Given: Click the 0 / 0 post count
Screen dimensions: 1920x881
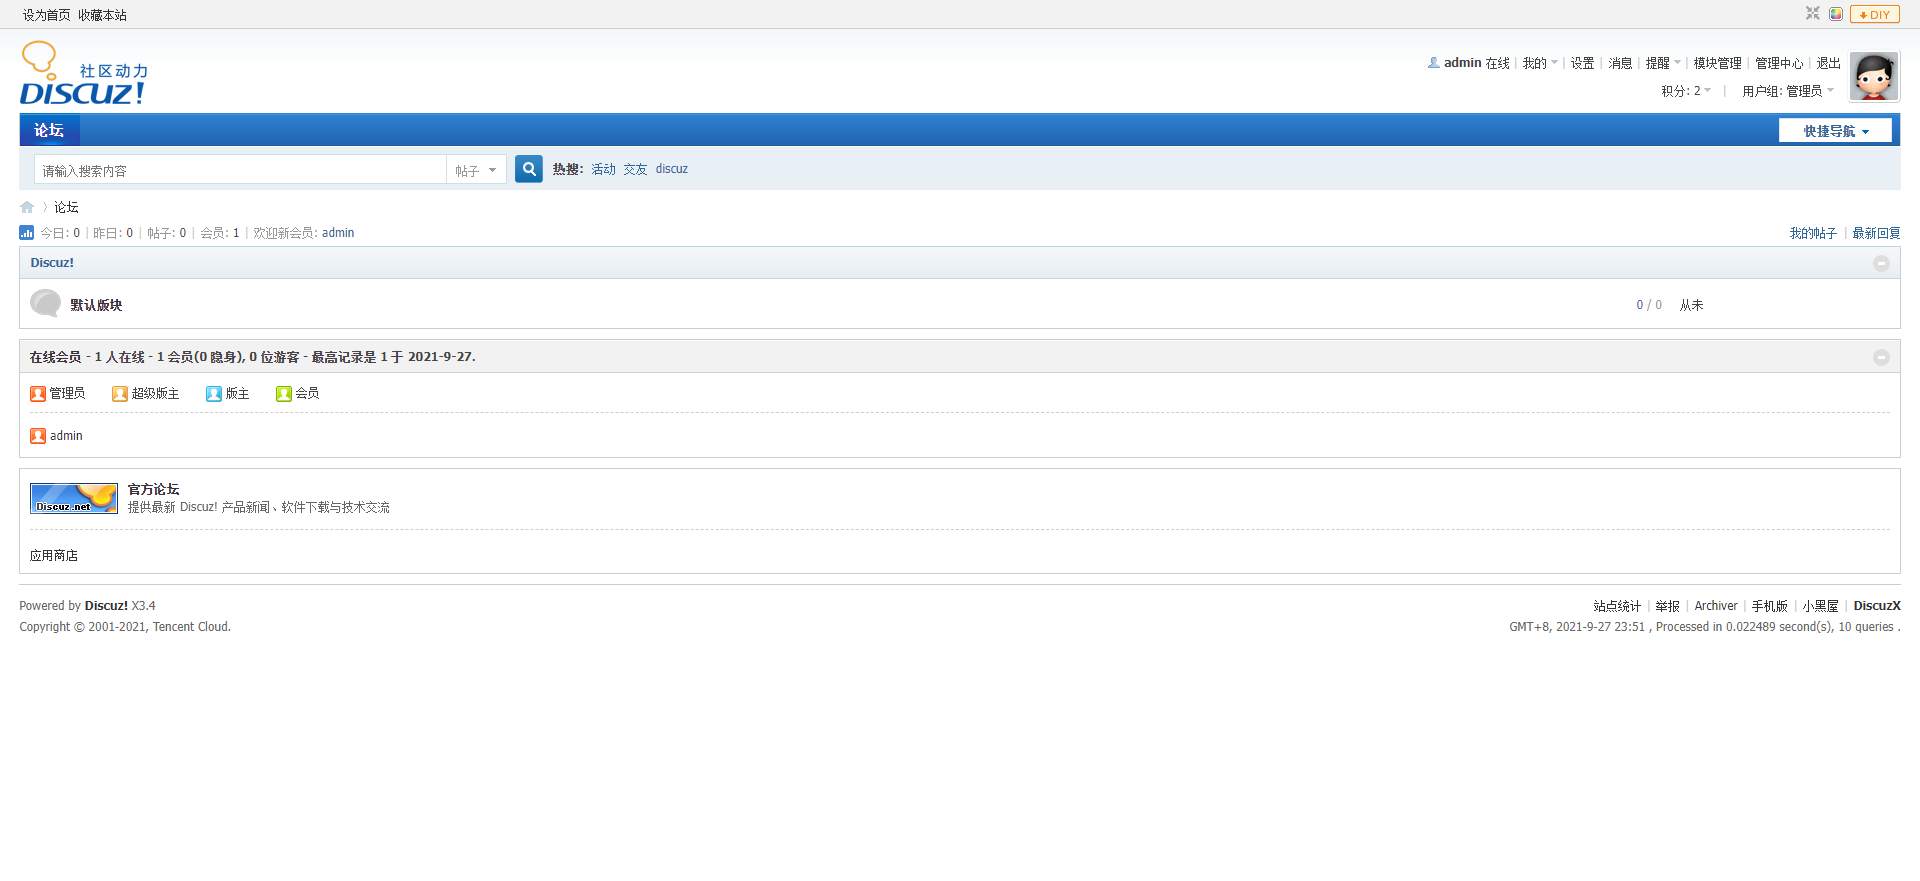Looking at the screenshot, I should coord(1649,305).
